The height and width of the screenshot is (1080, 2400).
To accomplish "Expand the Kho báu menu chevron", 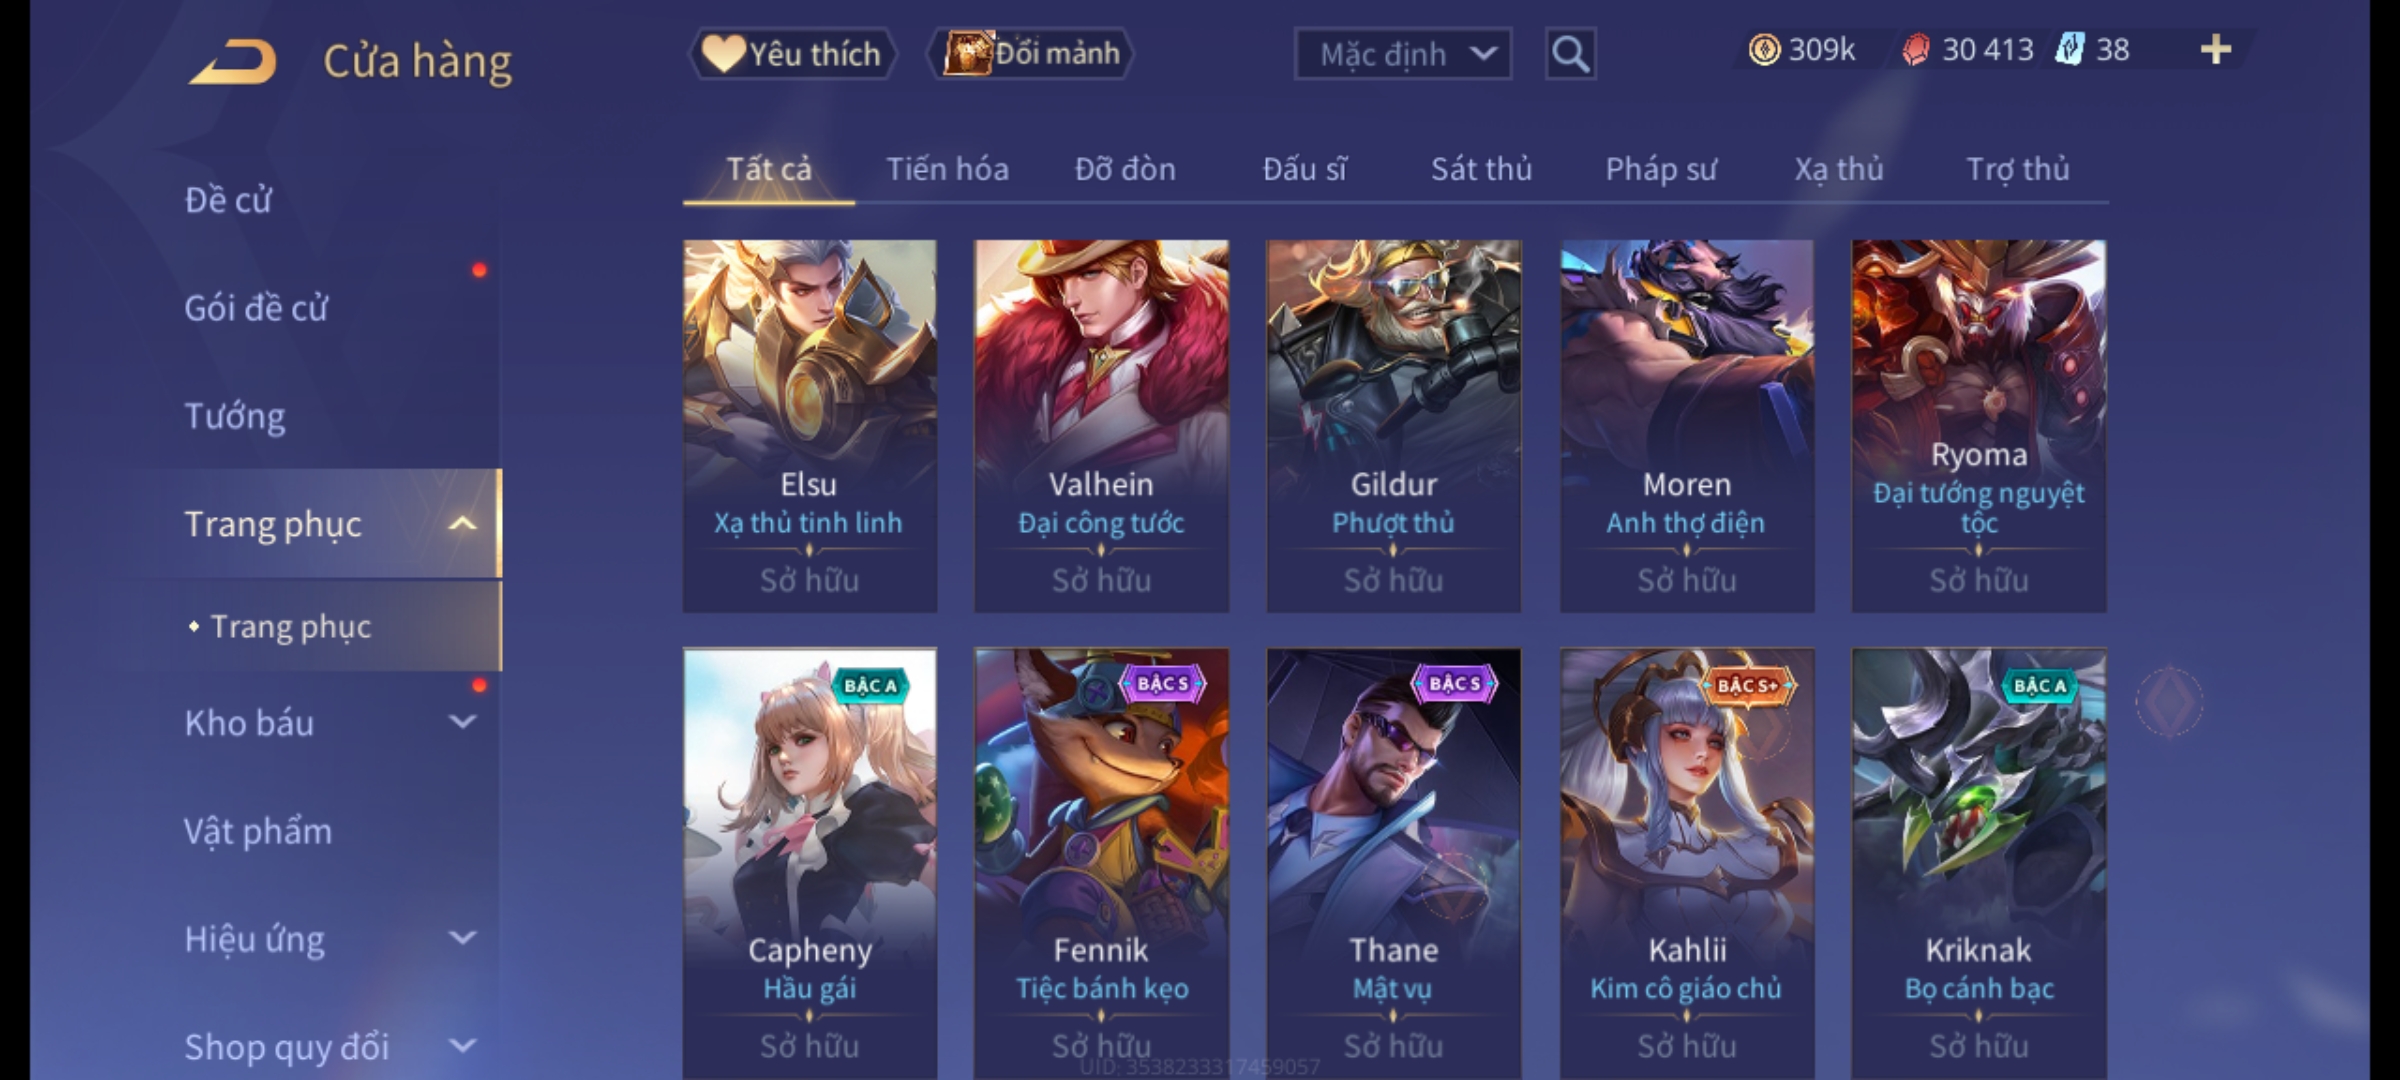I will [x=462, y=721].
